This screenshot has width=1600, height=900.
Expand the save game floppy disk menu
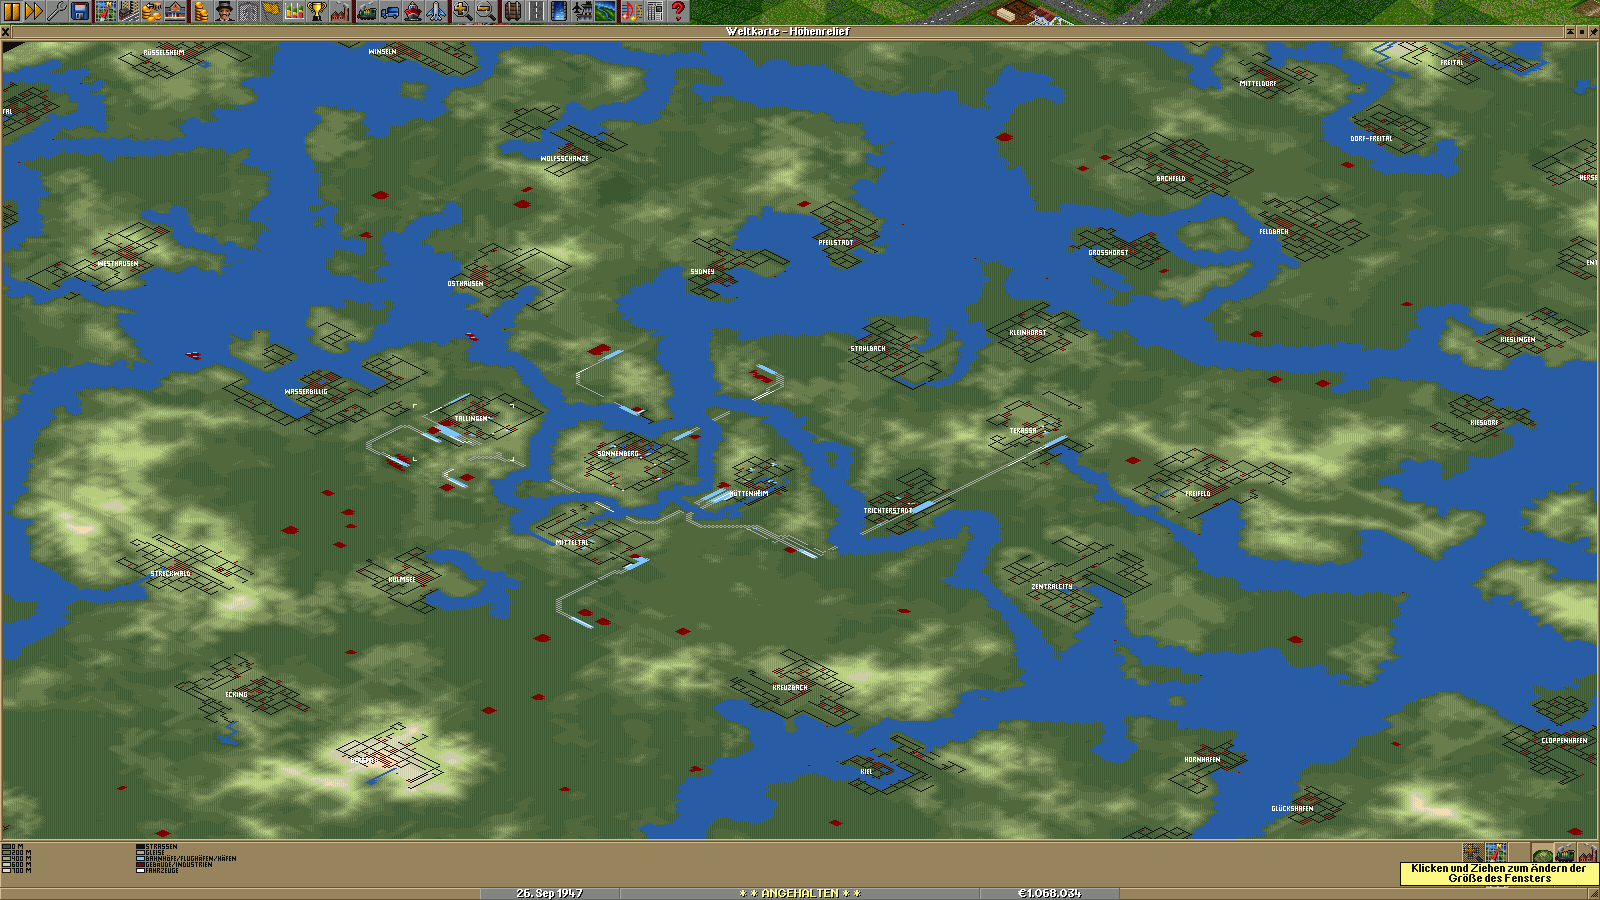pyautogui.click(x=81, y=11)
